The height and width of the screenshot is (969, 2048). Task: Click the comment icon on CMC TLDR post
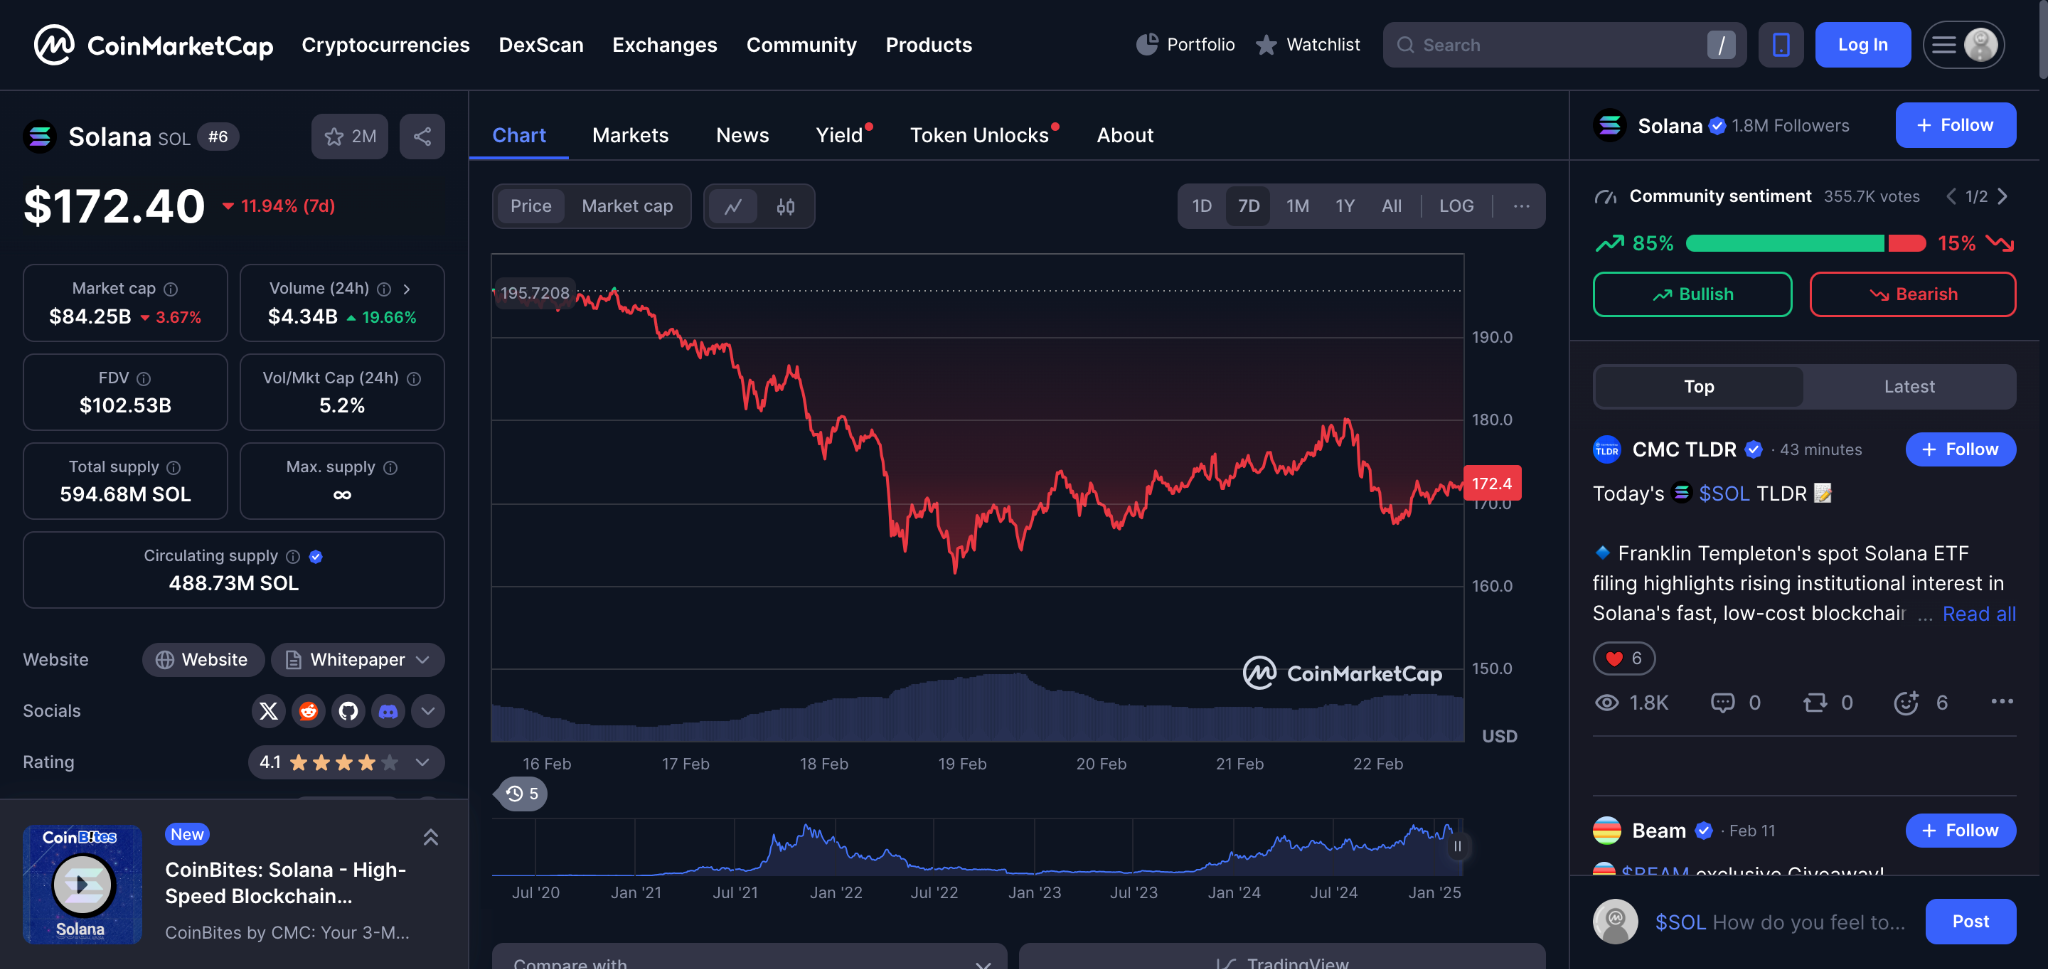(x=1723, y=703)
